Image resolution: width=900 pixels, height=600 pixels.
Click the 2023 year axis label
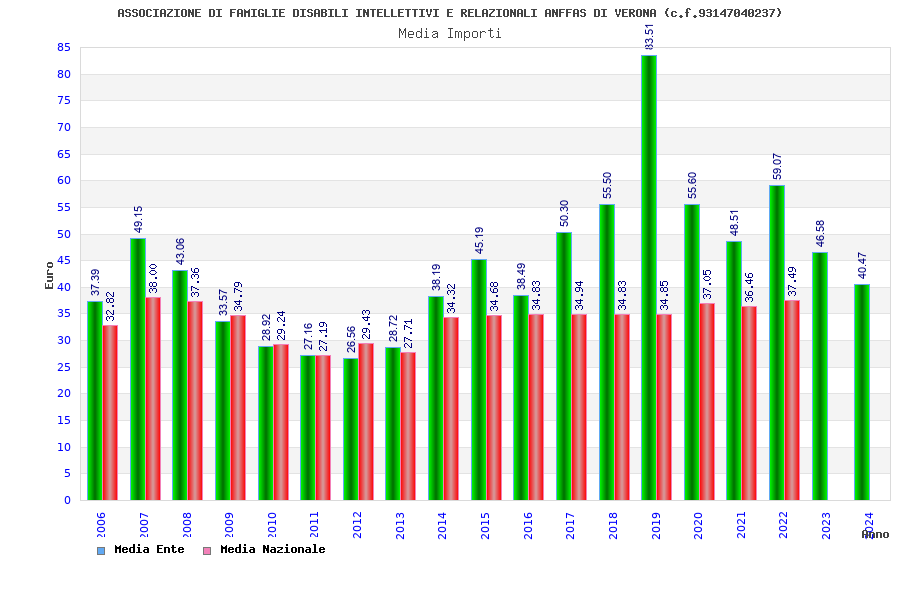pos(826,525)
